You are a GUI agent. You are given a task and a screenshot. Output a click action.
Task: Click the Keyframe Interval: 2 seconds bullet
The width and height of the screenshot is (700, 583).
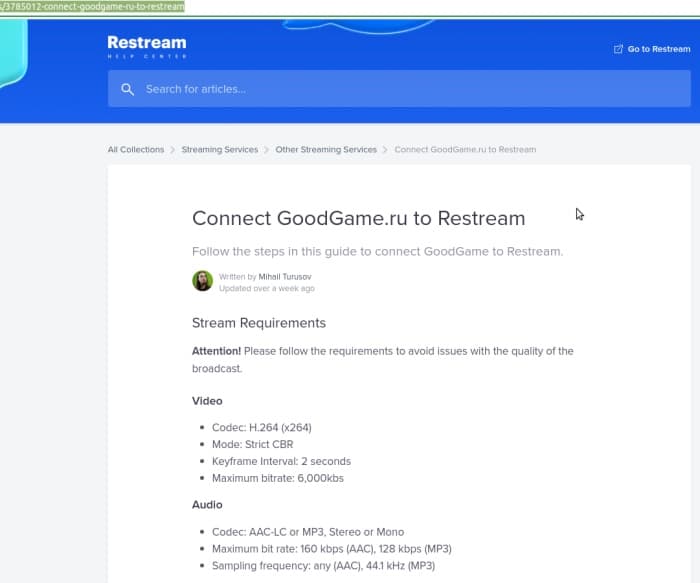pyautogui.click(x=281, y=461)
